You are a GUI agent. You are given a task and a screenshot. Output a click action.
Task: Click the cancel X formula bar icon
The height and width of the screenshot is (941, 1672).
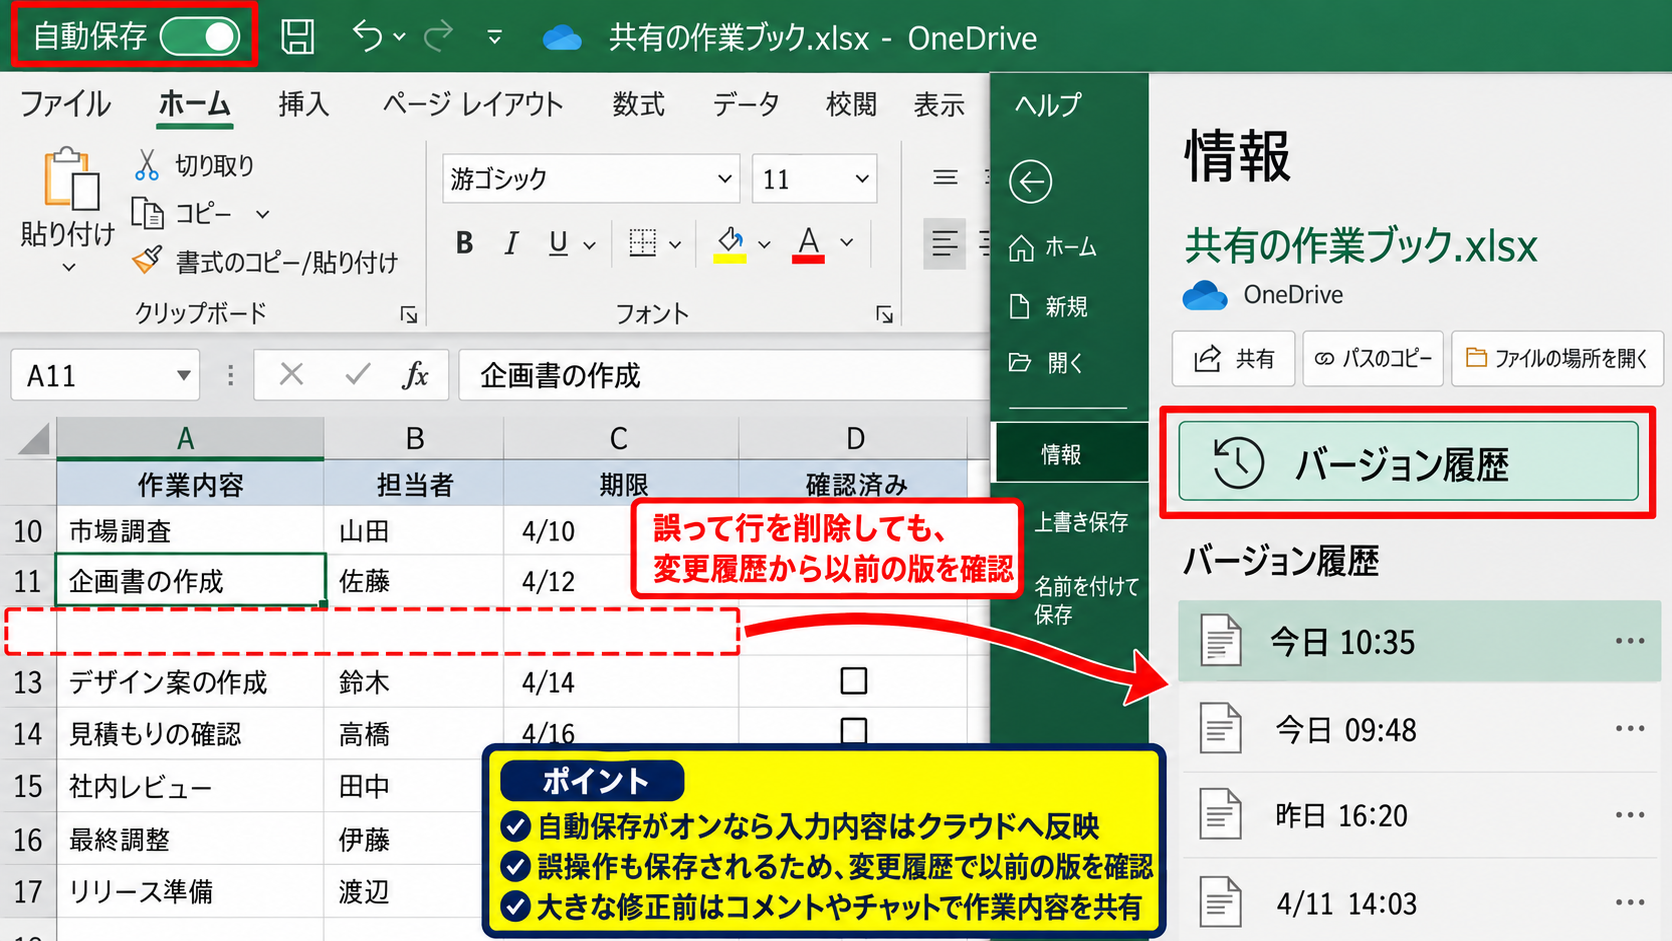291,375
